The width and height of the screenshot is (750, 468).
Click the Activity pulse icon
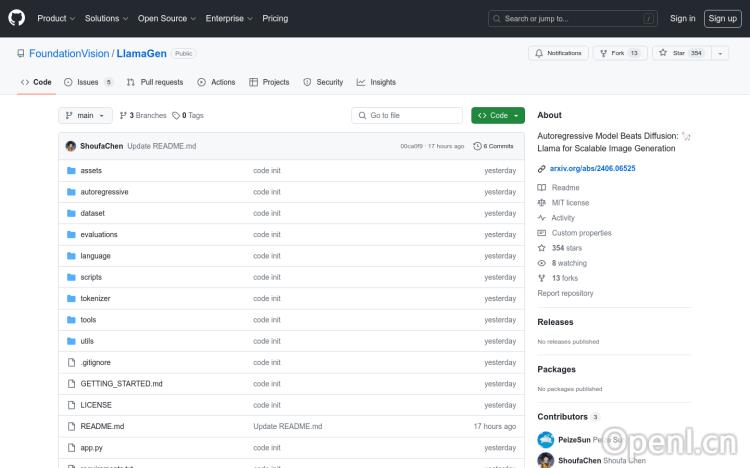pyautogui.click(x=542, y=217)
